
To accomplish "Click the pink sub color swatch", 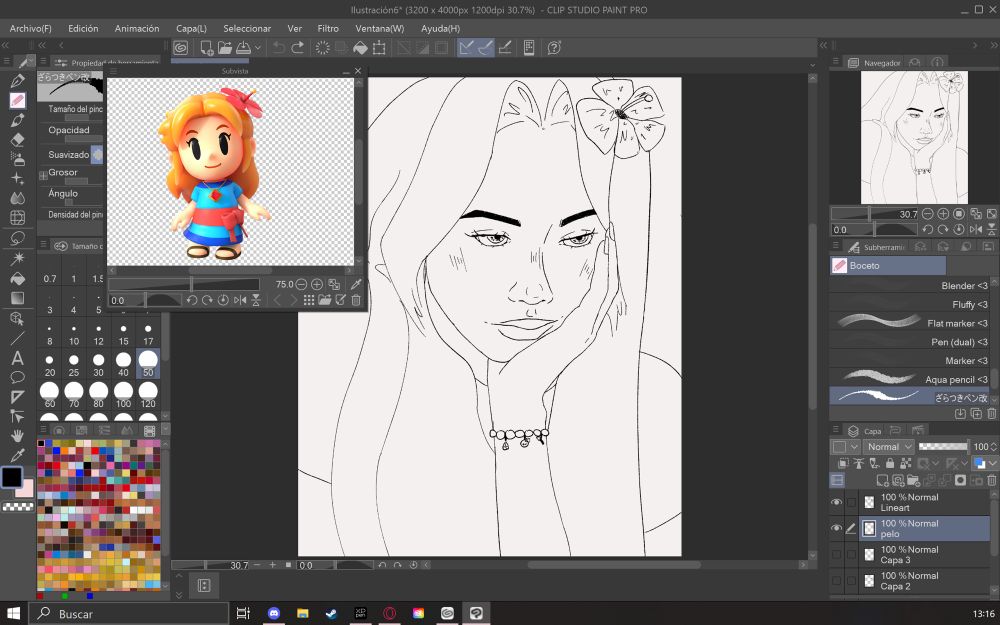I will point(26,490).
